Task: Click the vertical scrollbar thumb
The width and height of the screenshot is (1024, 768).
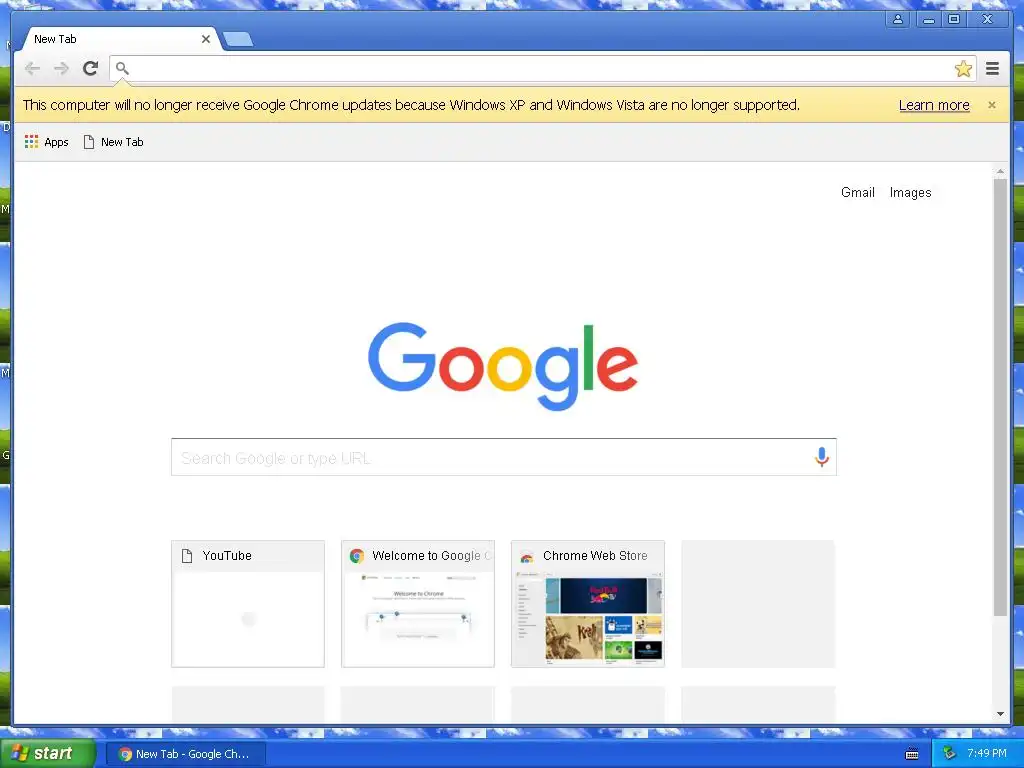Action: (1000, 397)
